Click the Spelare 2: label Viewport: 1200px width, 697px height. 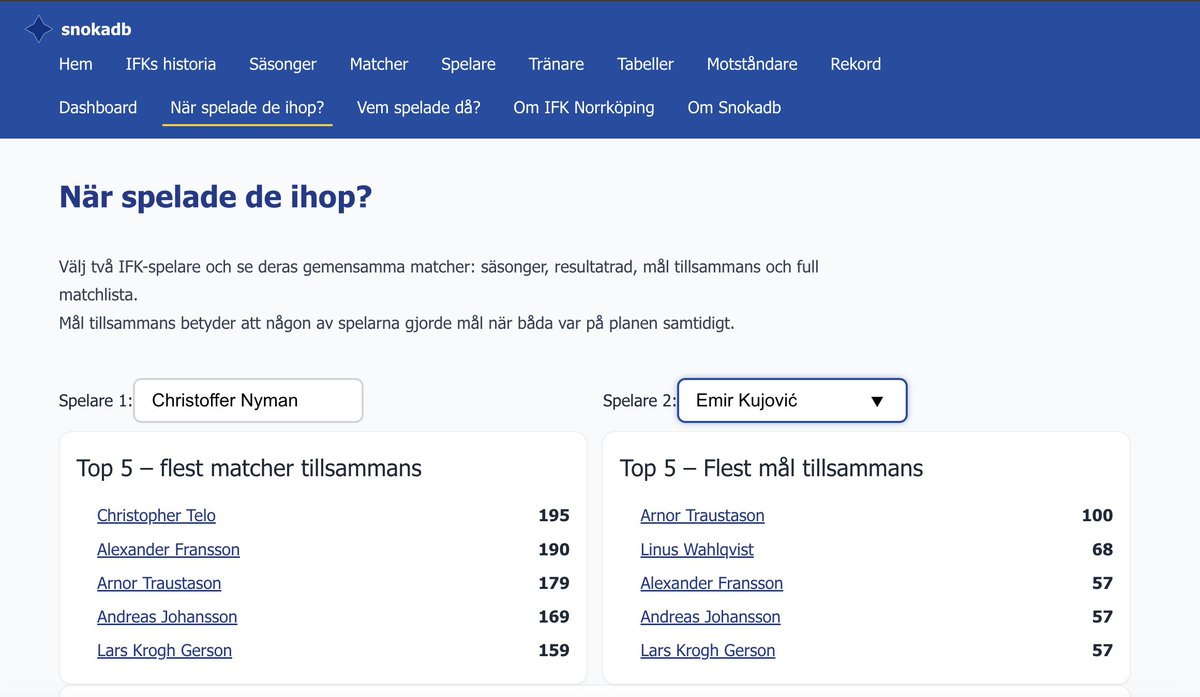coord(639,401)
